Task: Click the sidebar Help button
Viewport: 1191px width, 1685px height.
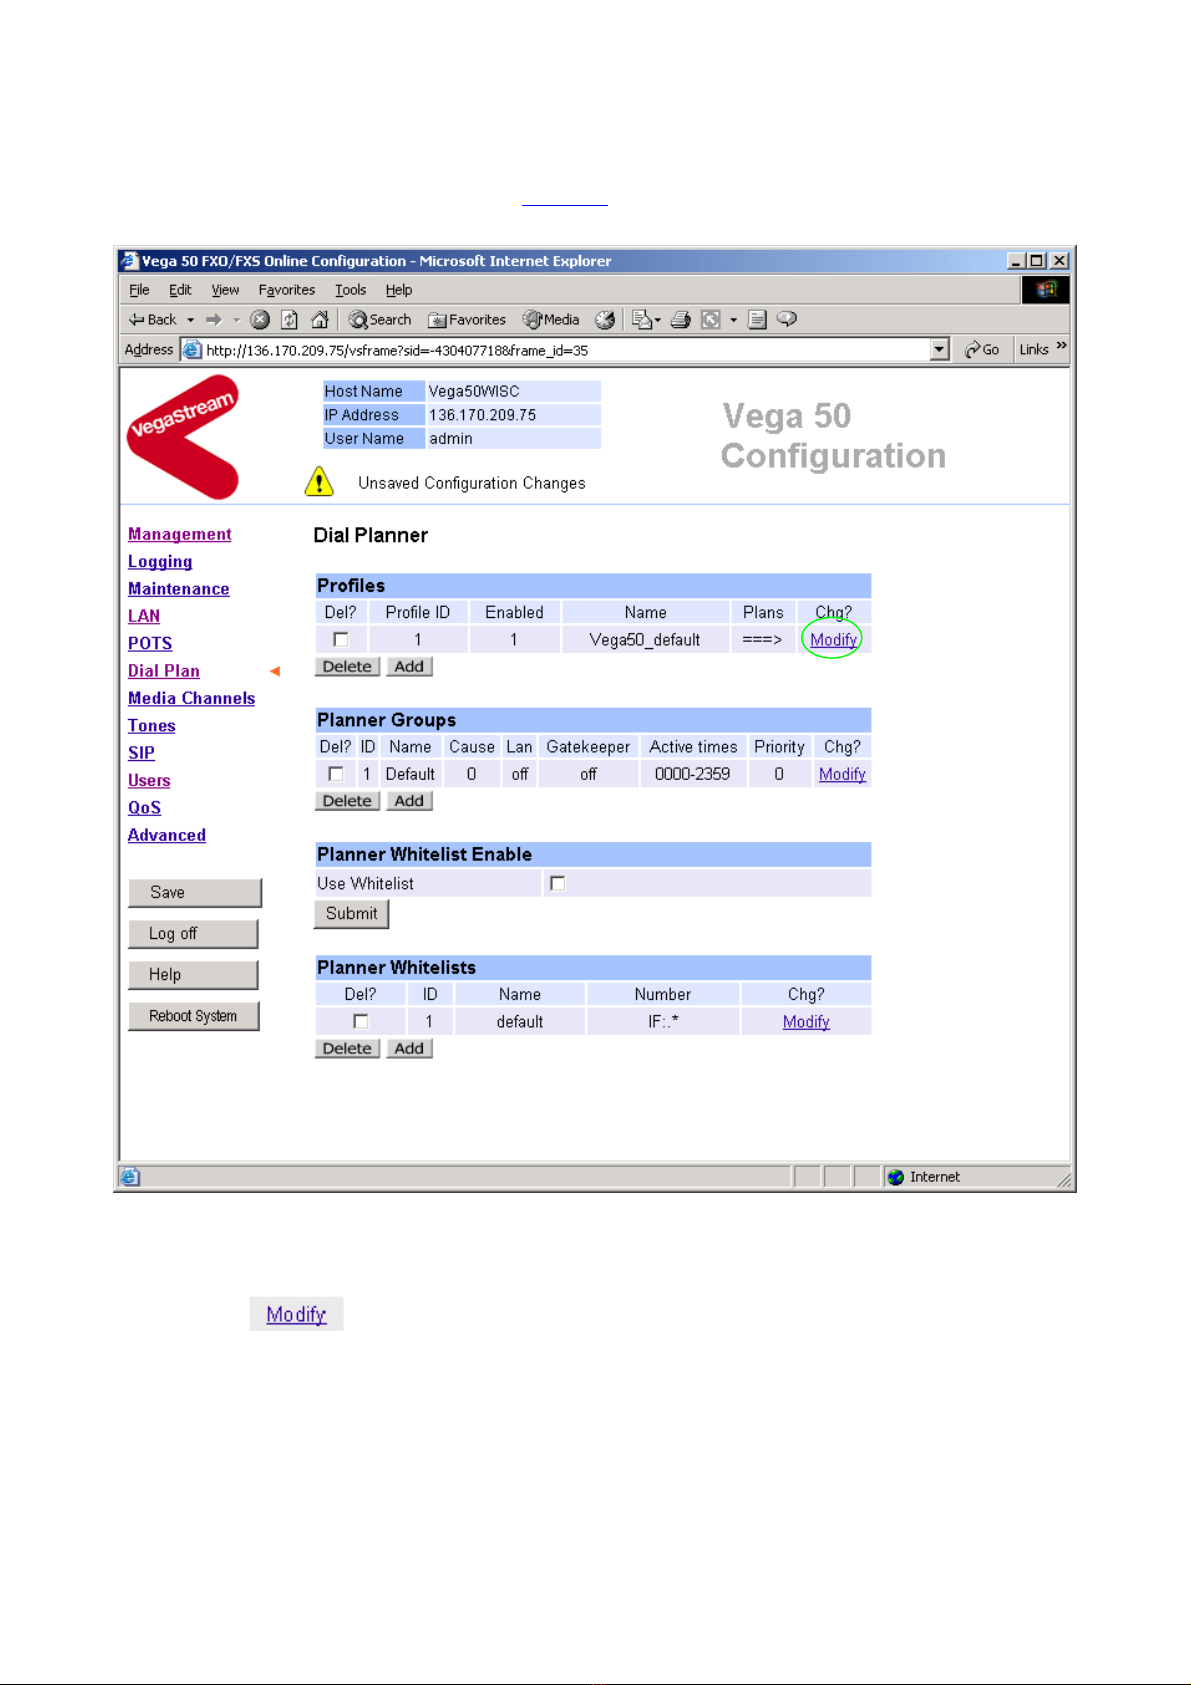Action: pyautogui.click(x=193, y=975)
